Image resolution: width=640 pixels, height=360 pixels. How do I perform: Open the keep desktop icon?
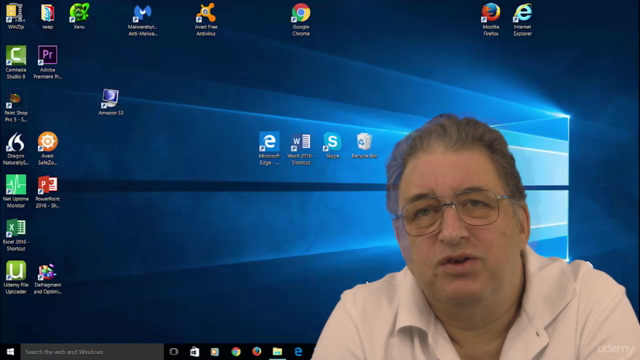click(x=47, y=16)
